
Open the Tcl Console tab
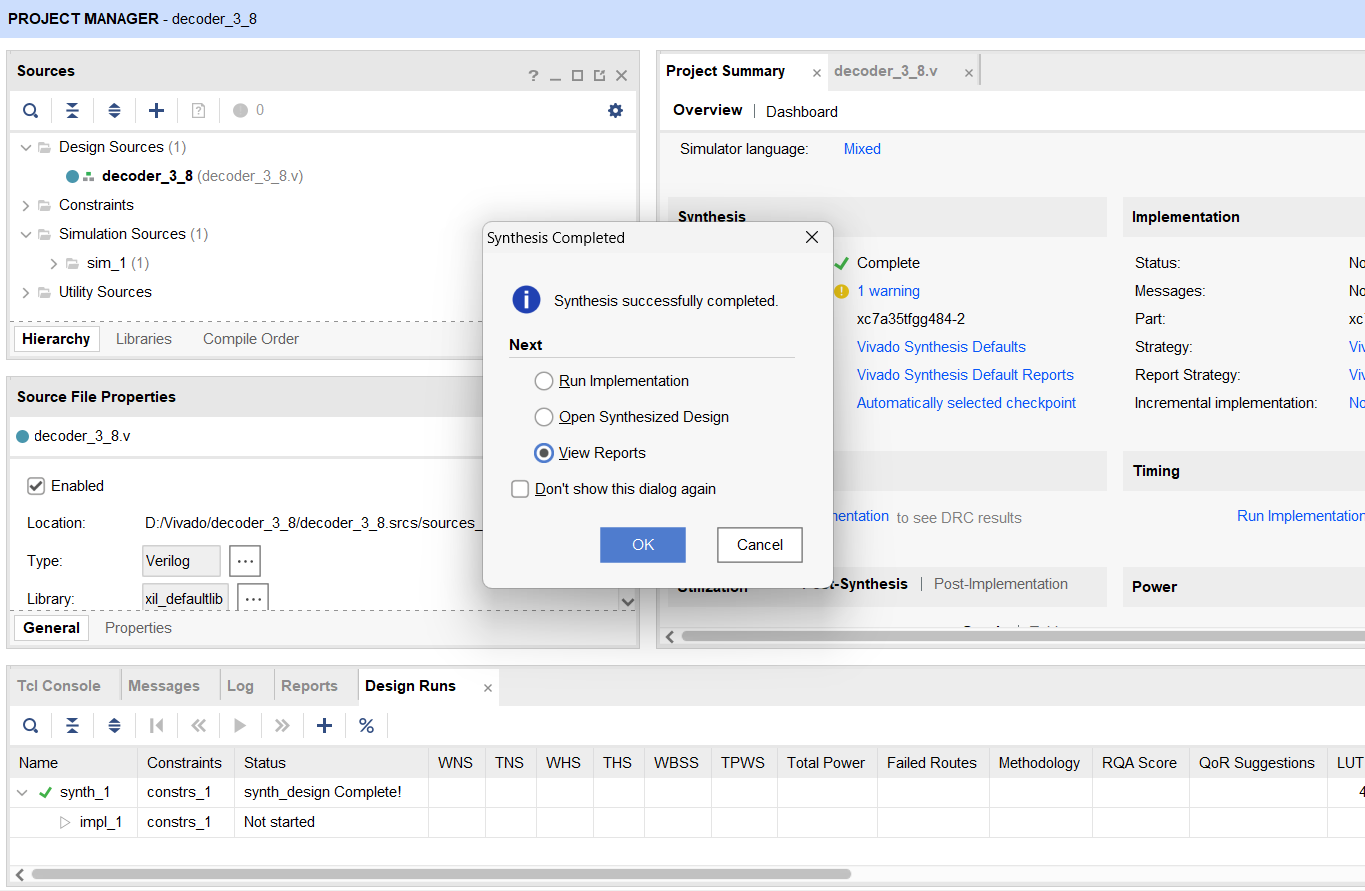click(x=59, y=686)
